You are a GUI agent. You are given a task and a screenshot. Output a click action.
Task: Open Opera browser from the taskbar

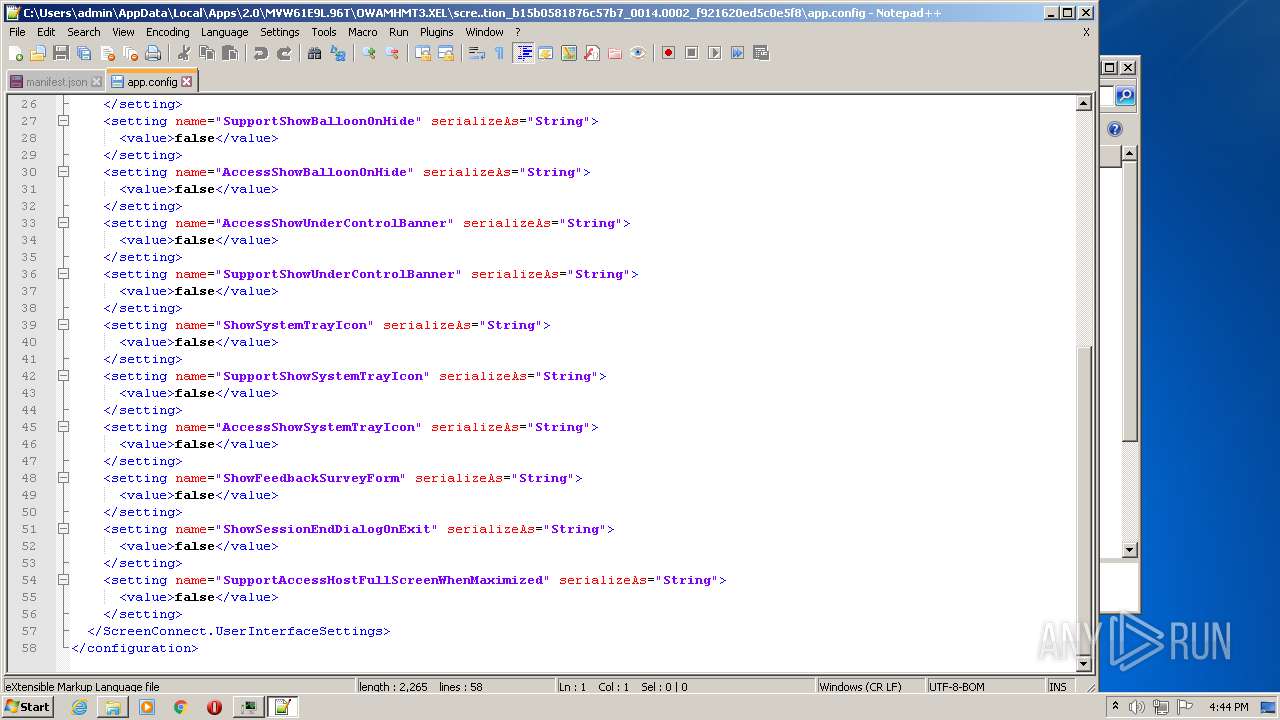tap(214, 707)
